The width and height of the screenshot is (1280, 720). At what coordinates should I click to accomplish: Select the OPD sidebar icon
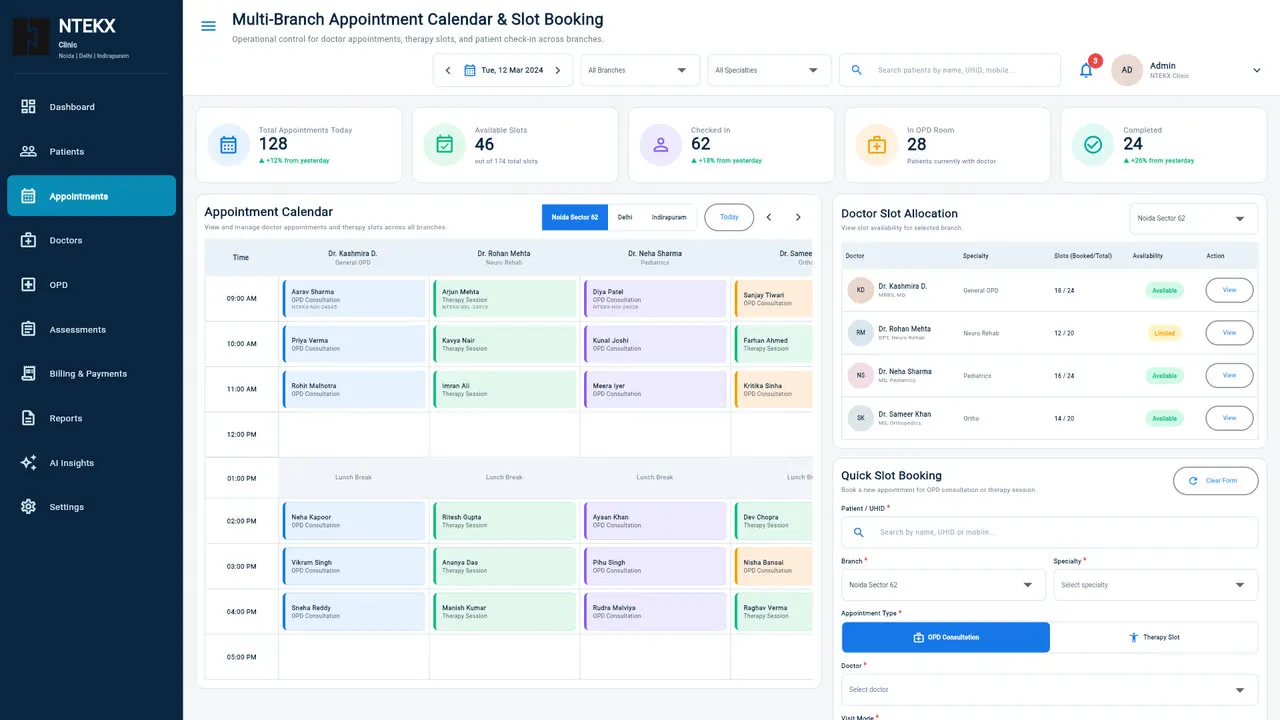(28, 285)
